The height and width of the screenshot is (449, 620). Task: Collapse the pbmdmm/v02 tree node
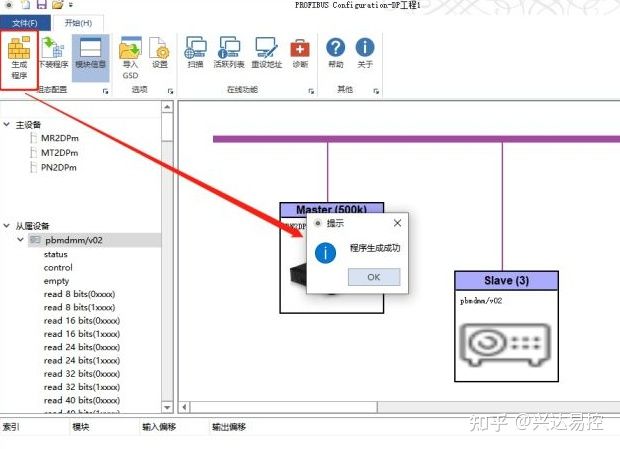20,240
